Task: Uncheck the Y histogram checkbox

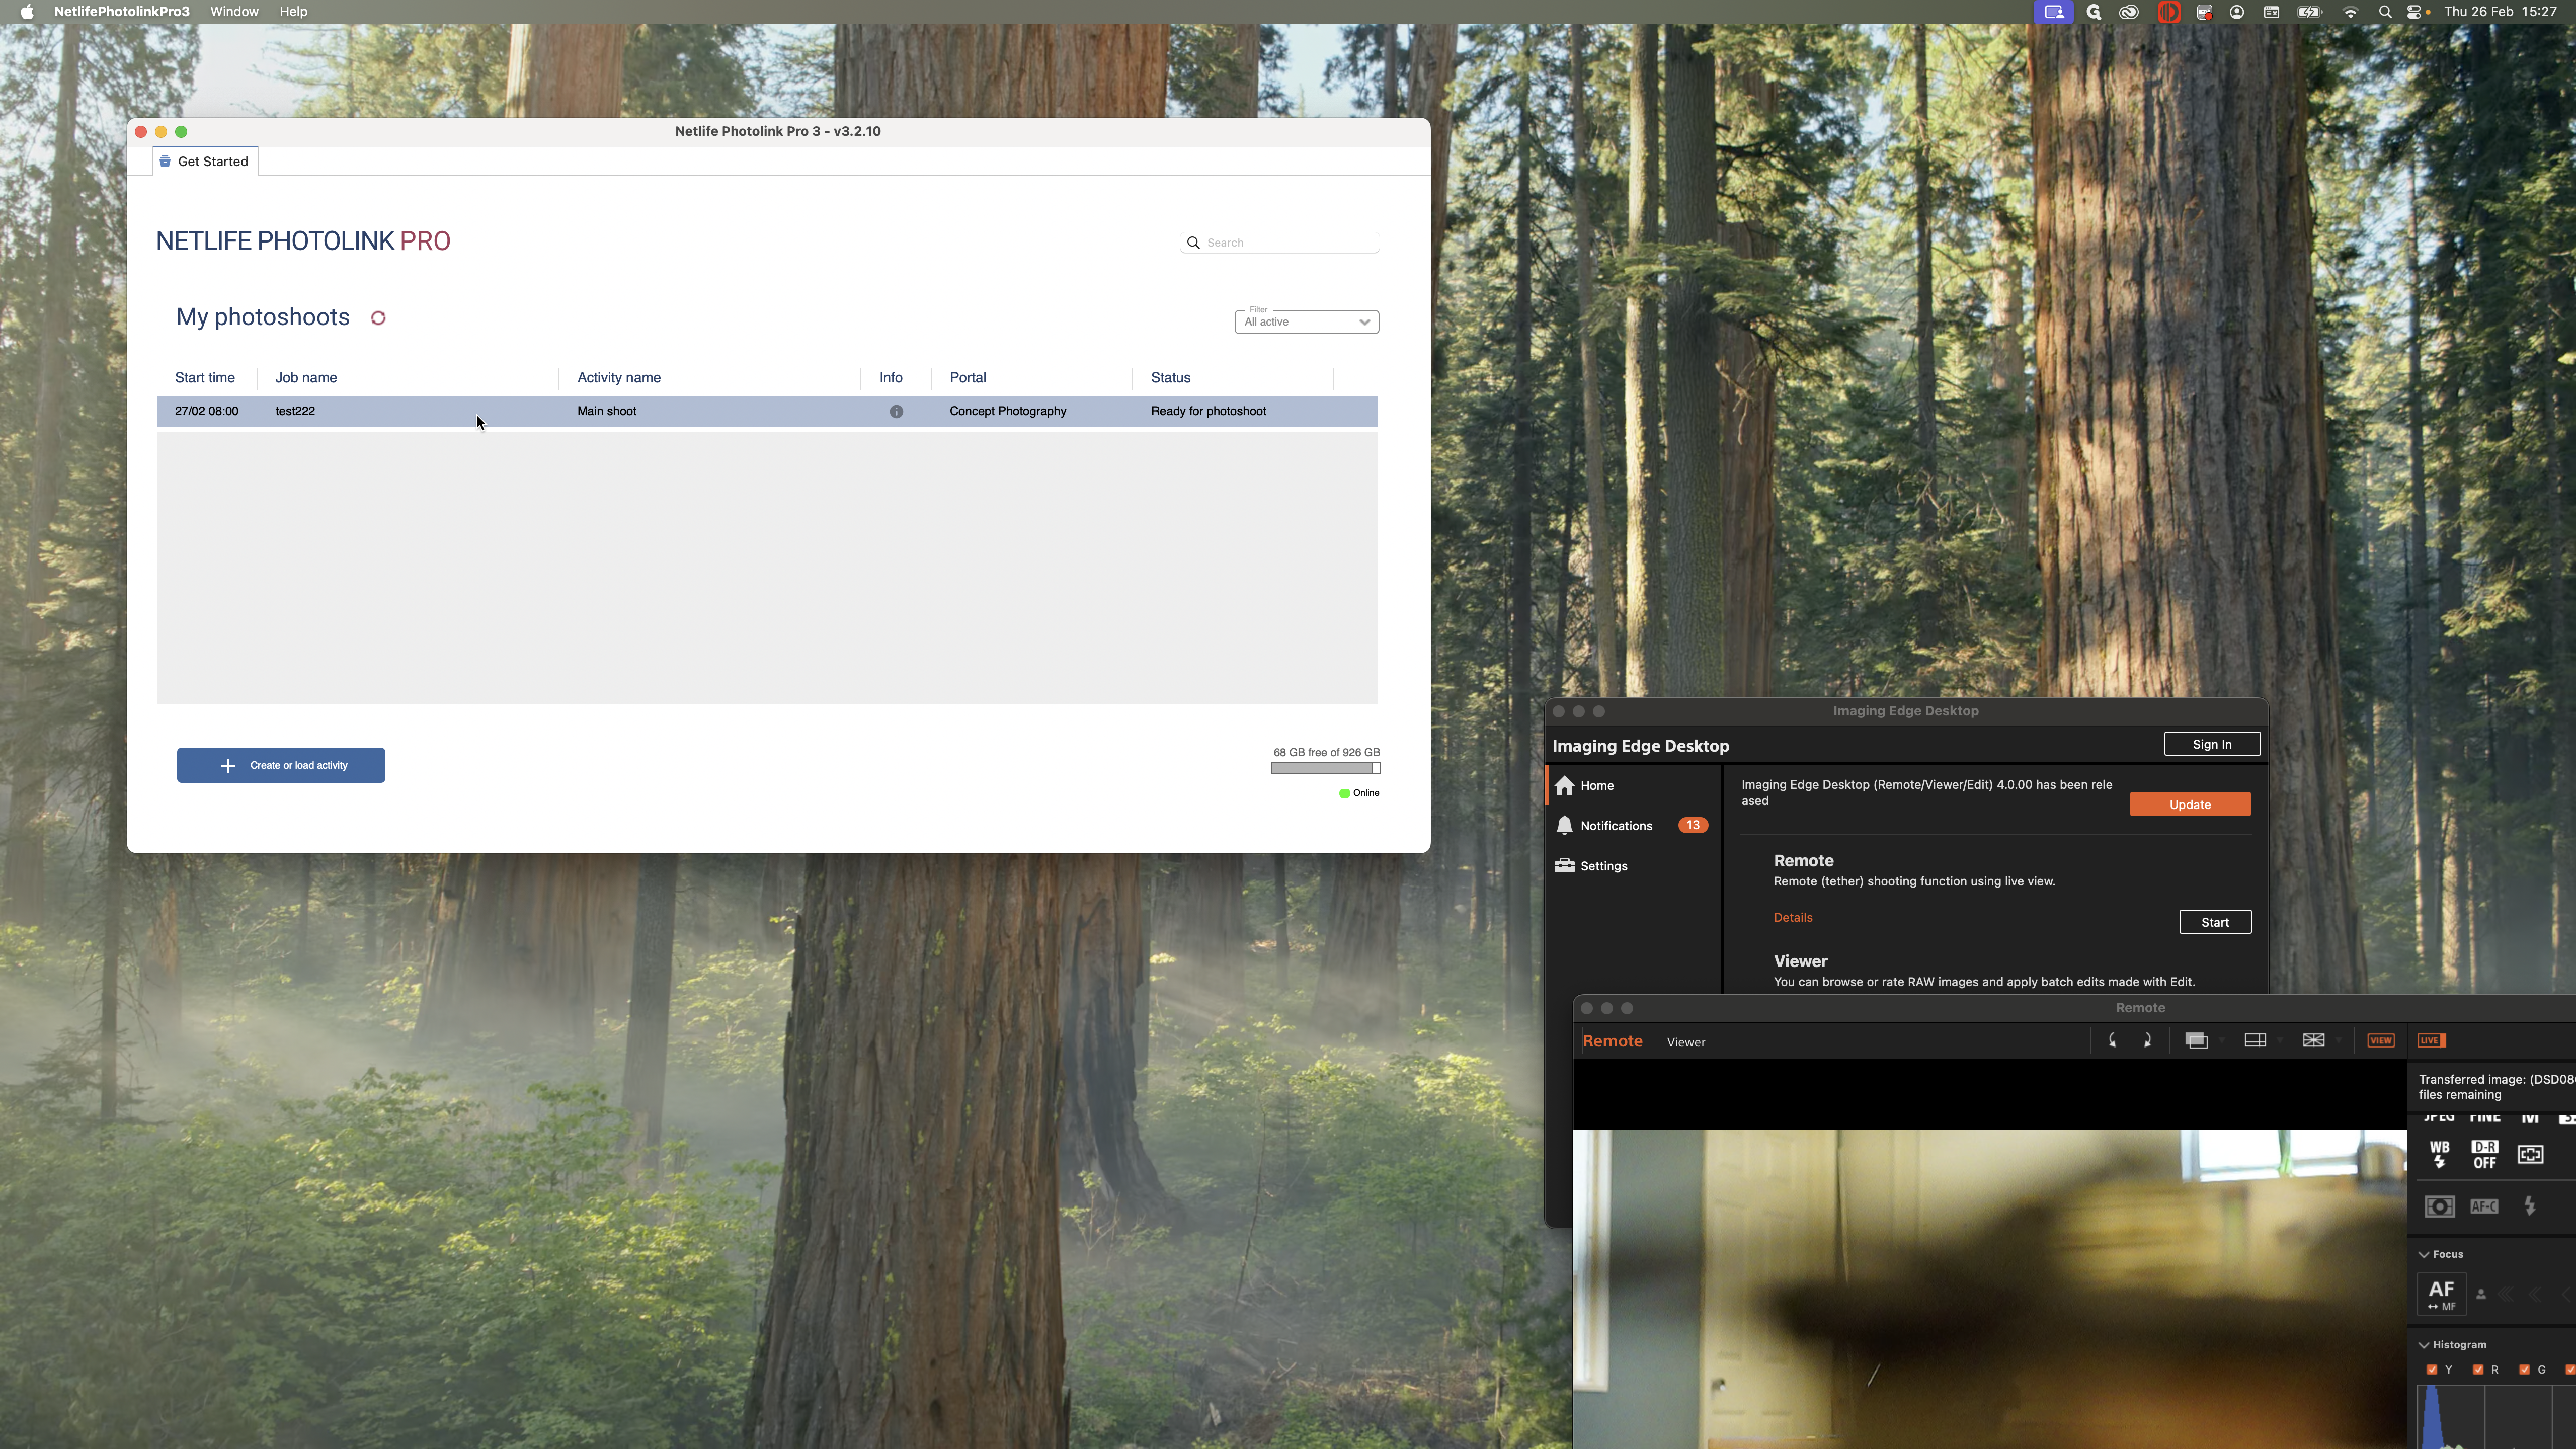Action: point(2432,1369)
